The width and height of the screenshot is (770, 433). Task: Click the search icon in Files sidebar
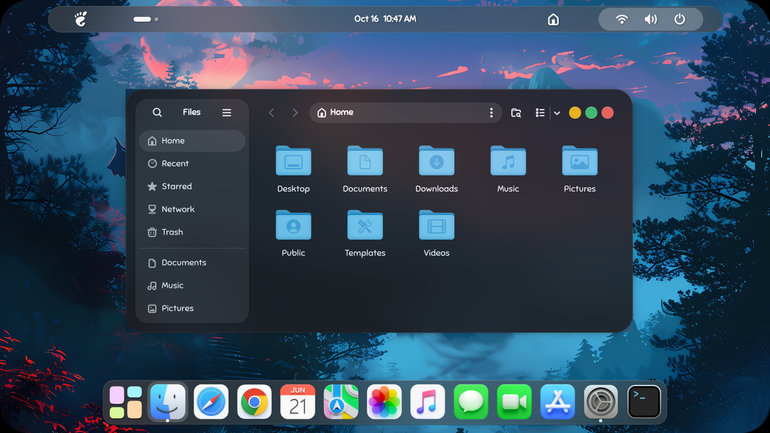point(157,112)
